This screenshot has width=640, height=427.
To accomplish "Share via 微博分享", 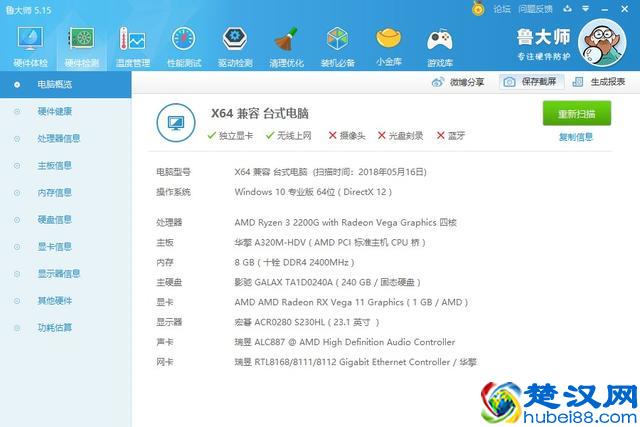I will click(458, 82).
